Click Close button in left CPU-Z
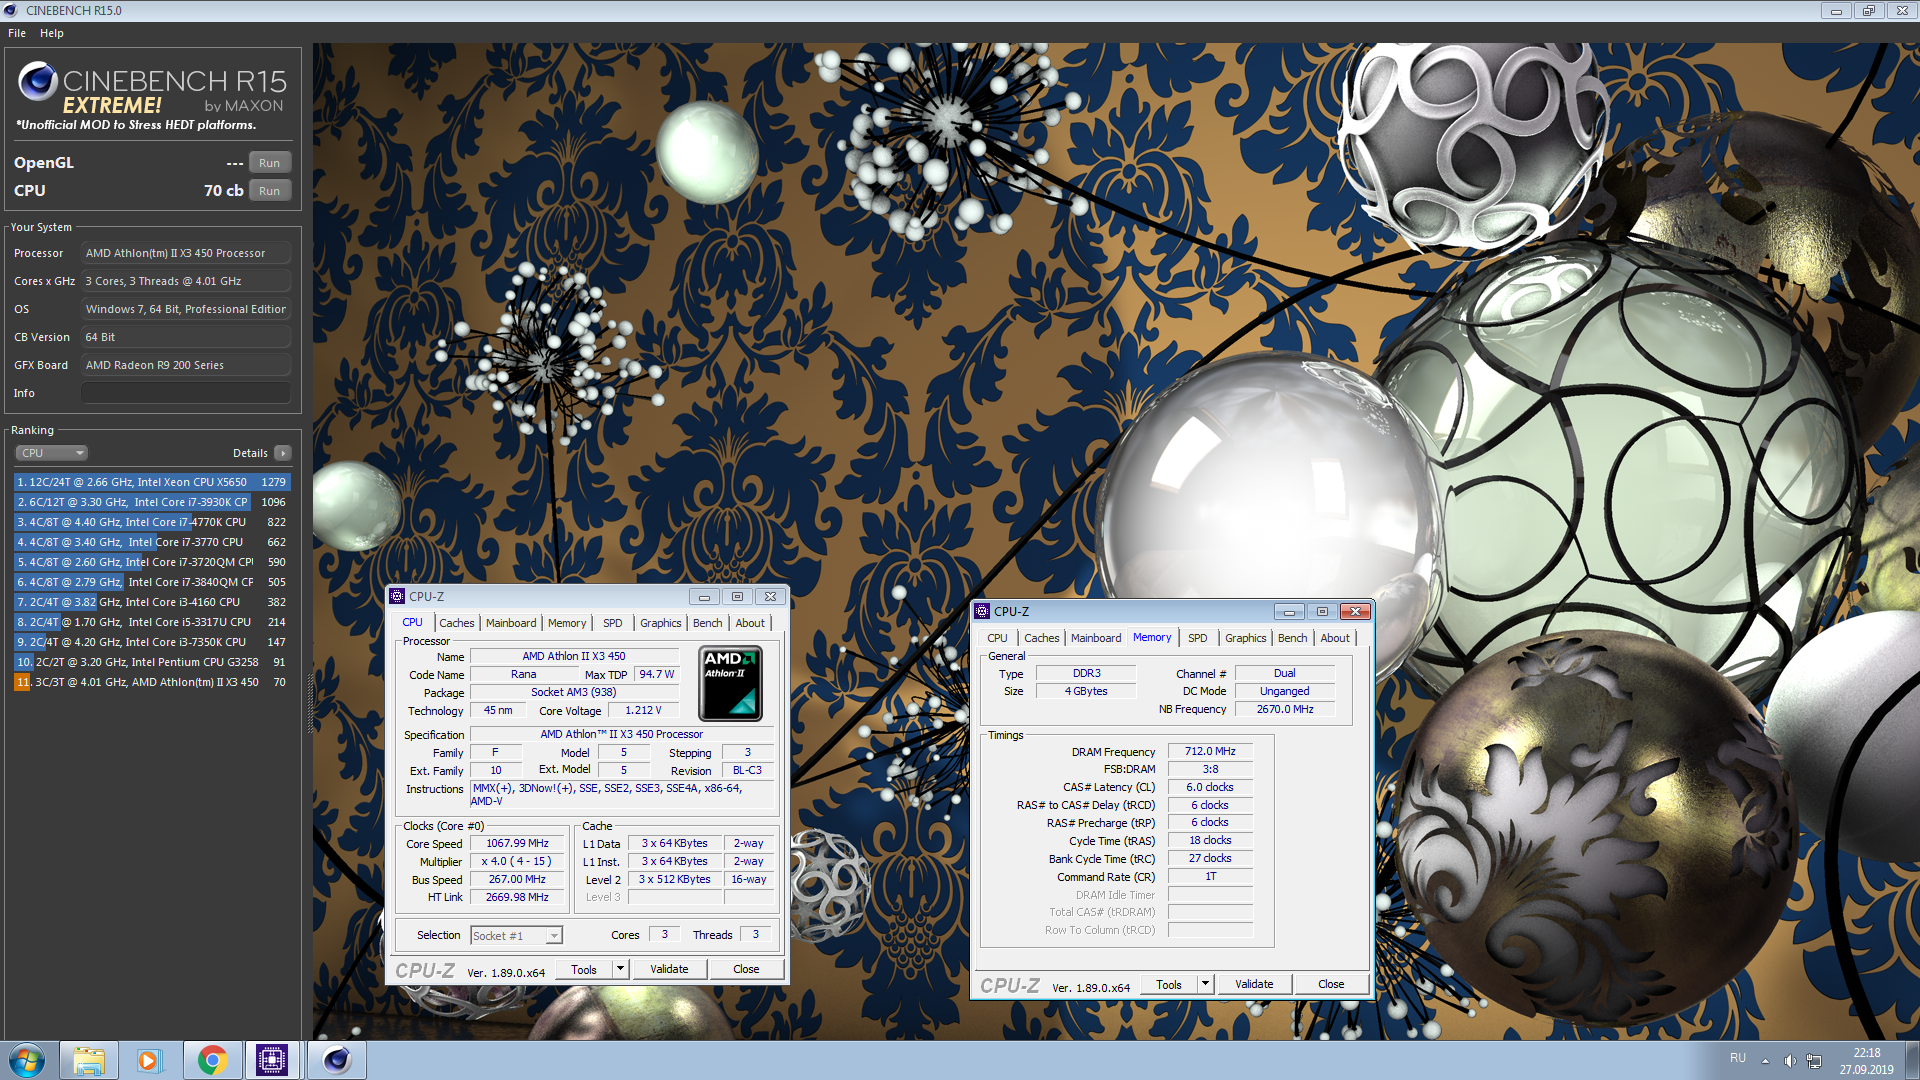This screenshot has width=1920, height=1080. point(746,969)
